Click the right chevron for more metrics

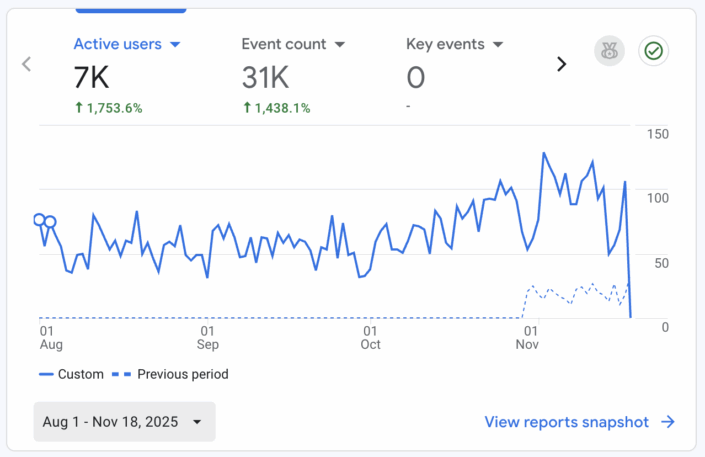point(561,64)
